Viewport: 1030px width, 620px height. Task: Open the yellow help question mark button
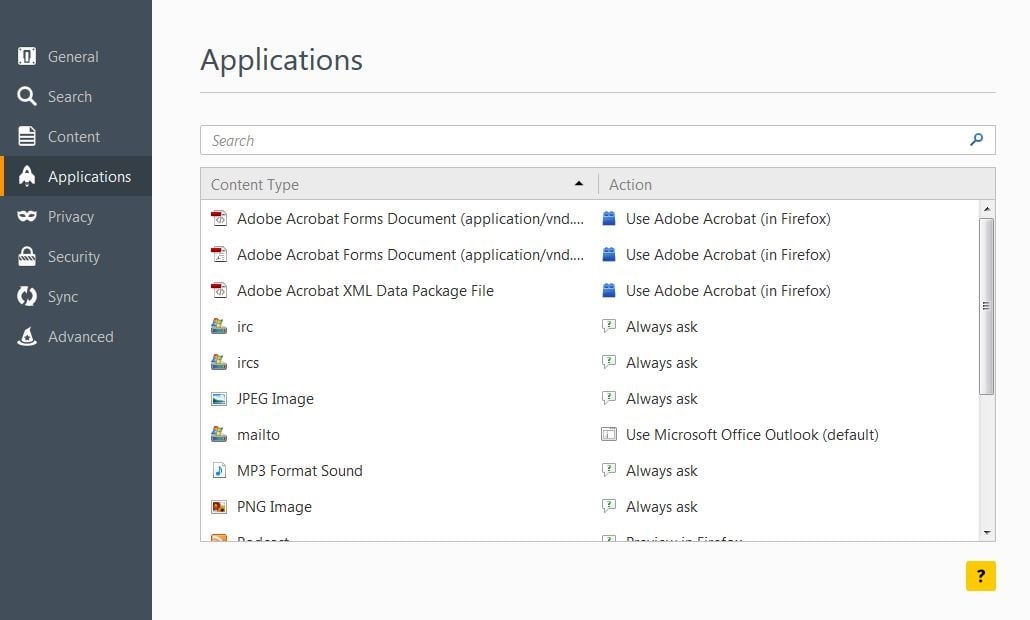(x=981, y=576)
